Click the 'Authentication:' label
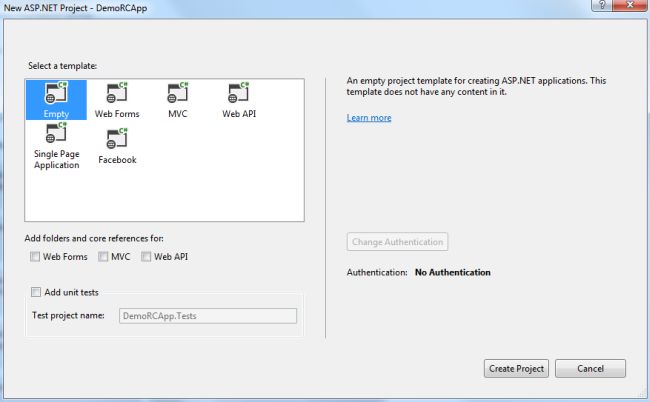This screenshot has width=650, height=402. coord(377,272)
